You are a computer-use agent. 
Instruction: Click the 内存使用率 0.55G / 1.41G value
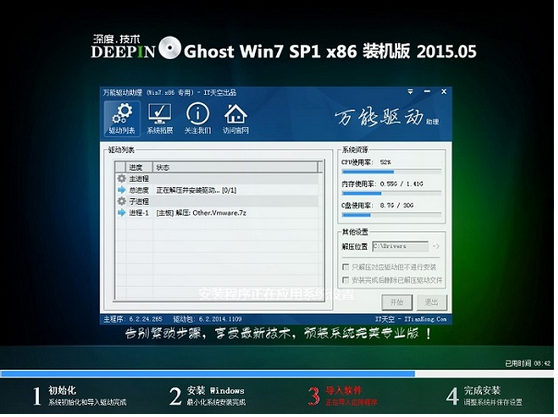[401, 184]
